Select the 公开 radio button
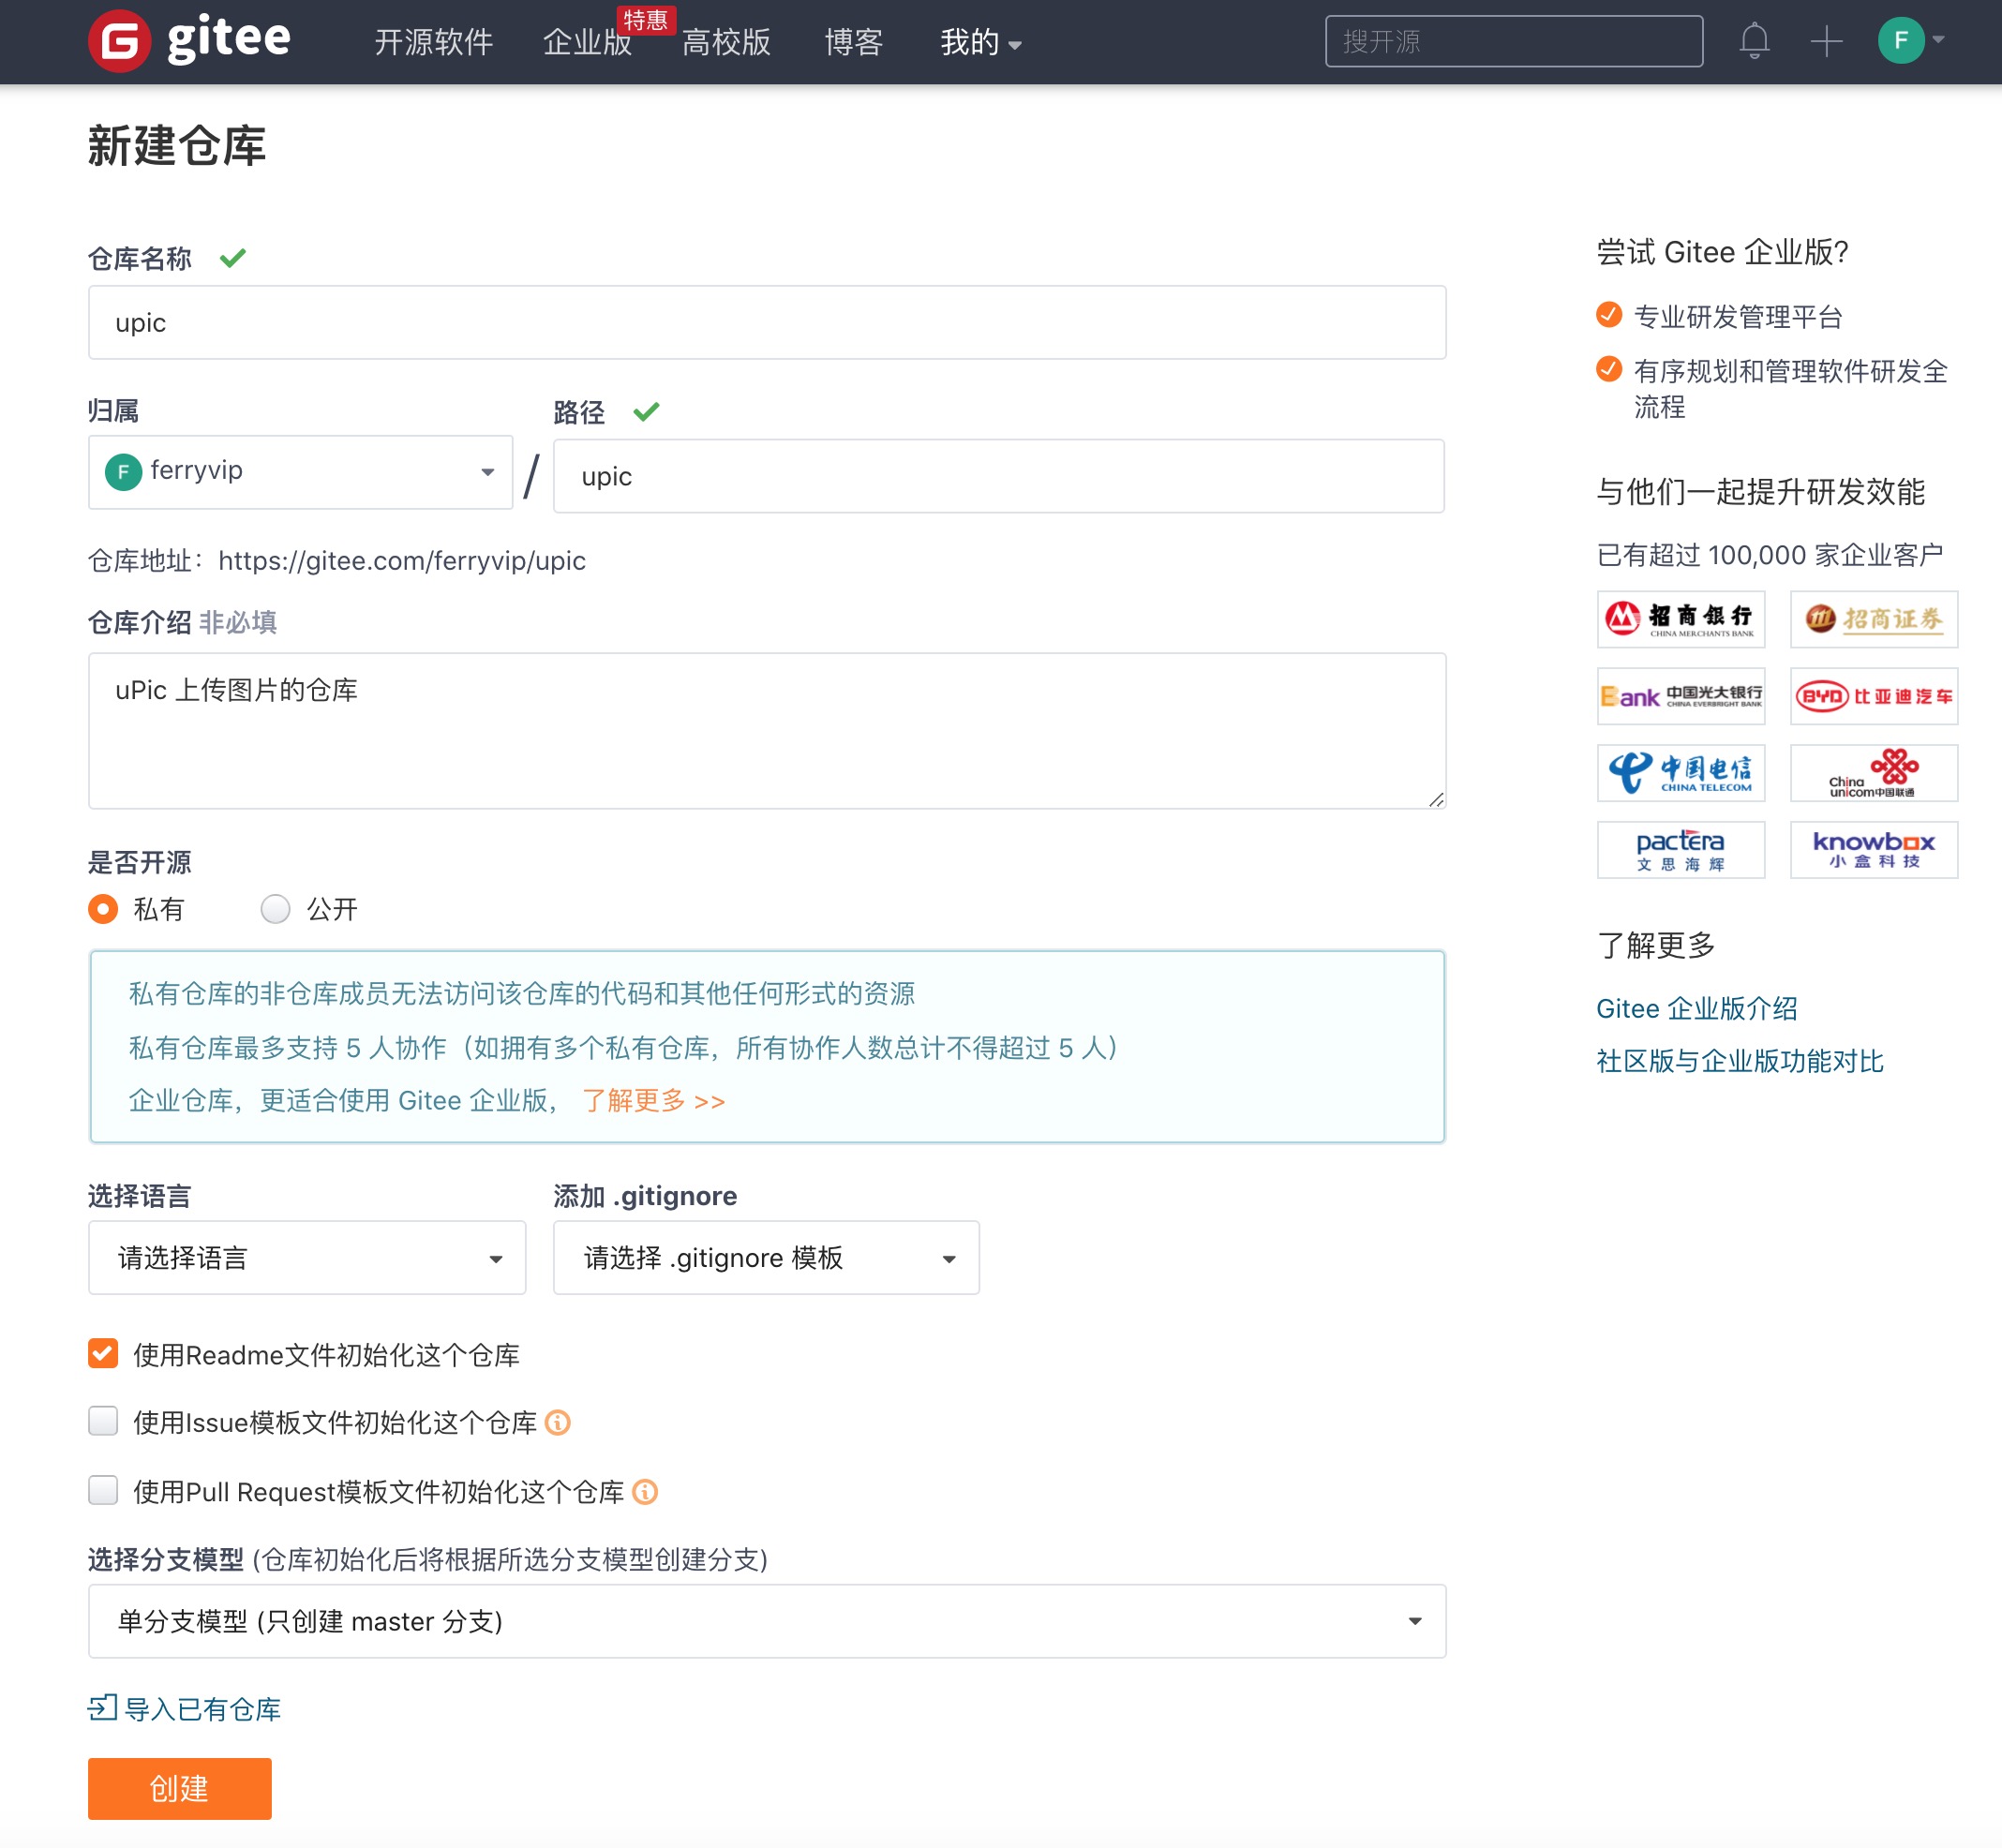This screenshot has width=2002, height=1848. [x=275, y=909]
